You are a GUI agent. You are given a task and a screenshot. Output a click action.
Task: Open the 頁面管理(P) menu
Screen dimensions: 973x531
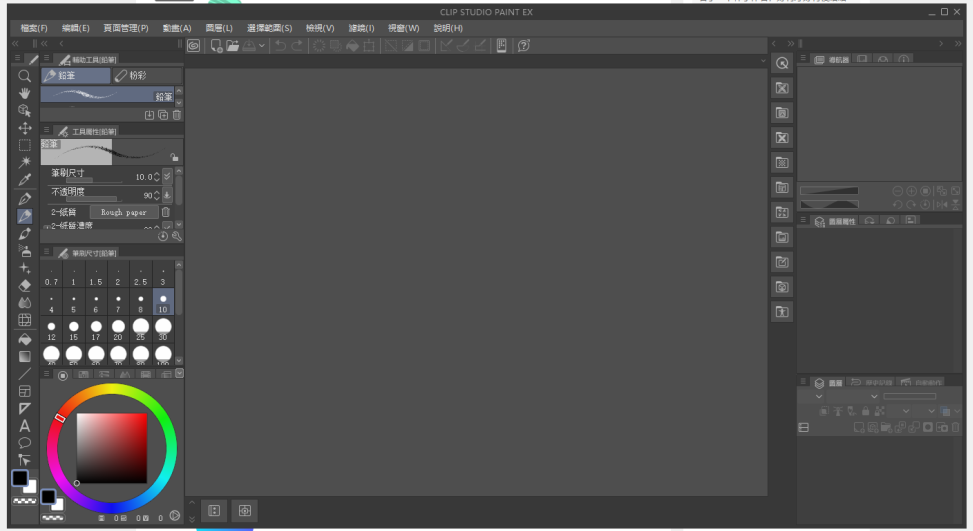[125, 29]
